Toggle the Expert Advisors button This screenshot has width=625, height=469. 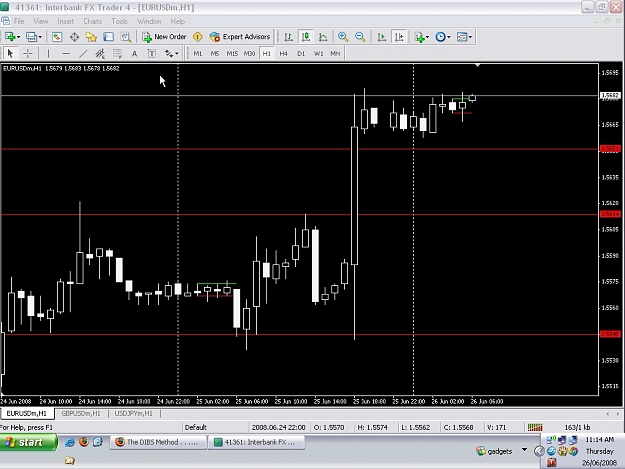[x=240, y=37]
